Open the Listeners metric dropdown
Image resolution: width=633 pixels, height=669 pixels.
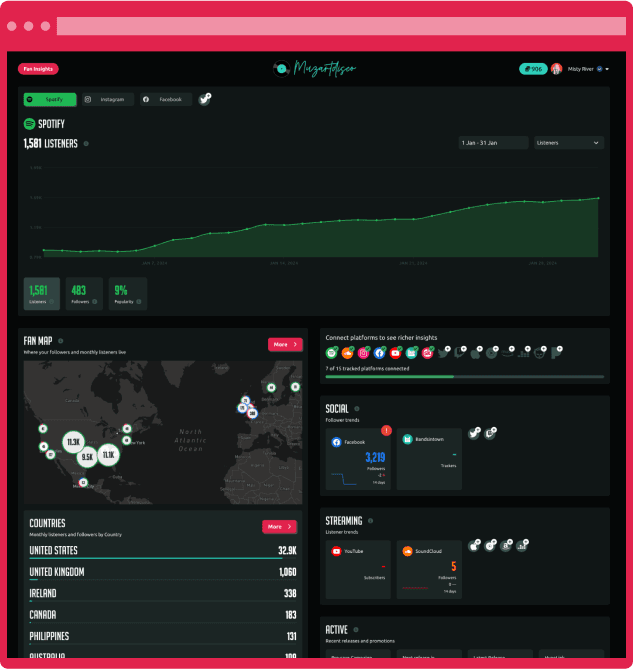[x=569, y=143]
